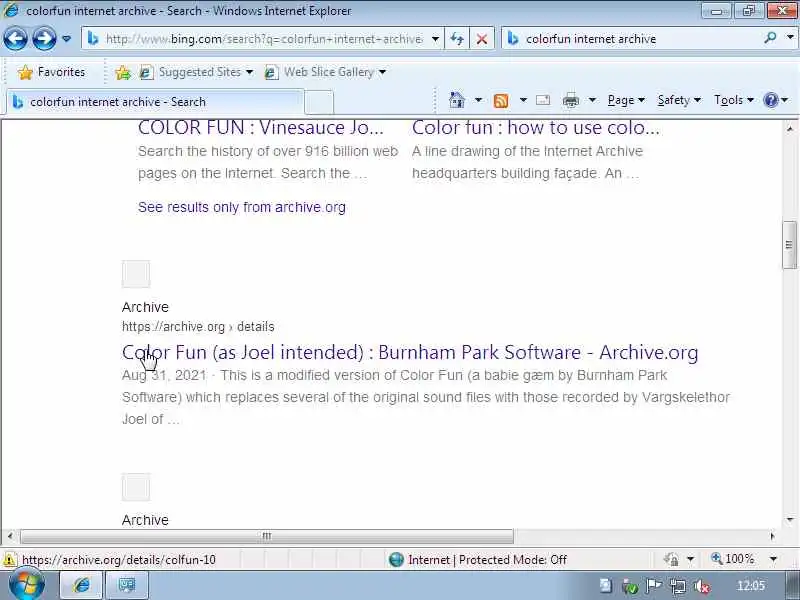Expand the zoom level dropdown arrow
The width and height of the screenshot is (800, 600).
(x=773, y=559)
